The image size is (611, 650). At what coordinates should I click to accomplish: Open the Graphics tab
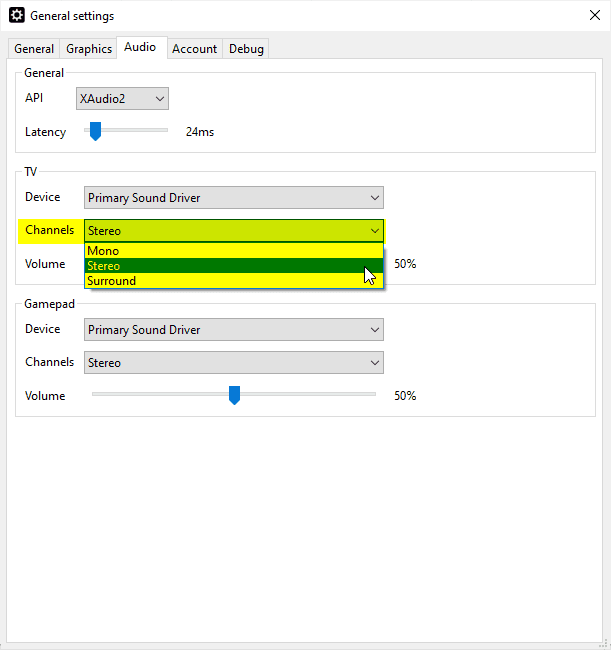point(89,49)
